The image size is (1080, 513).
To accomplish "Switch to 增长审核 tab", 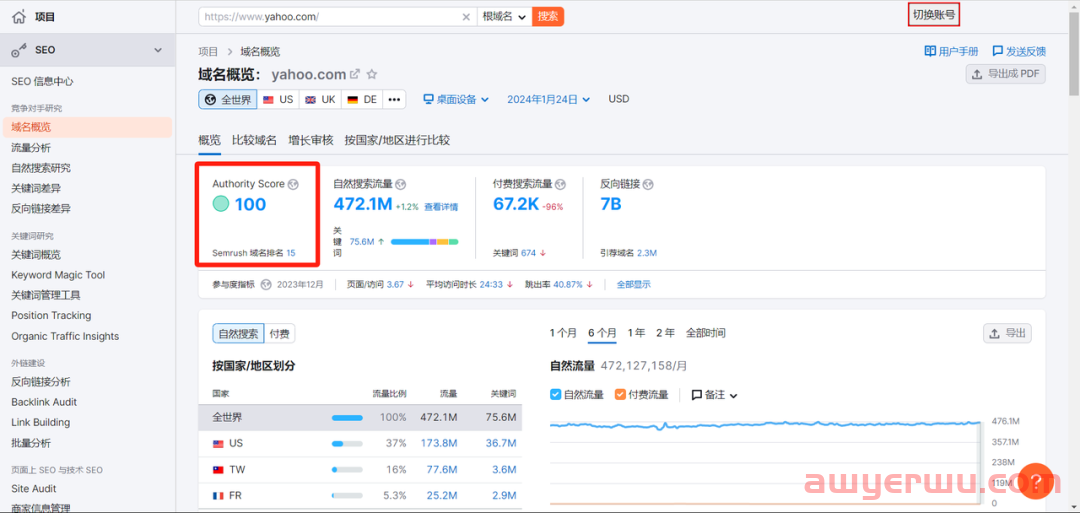I will pos(311,140).
